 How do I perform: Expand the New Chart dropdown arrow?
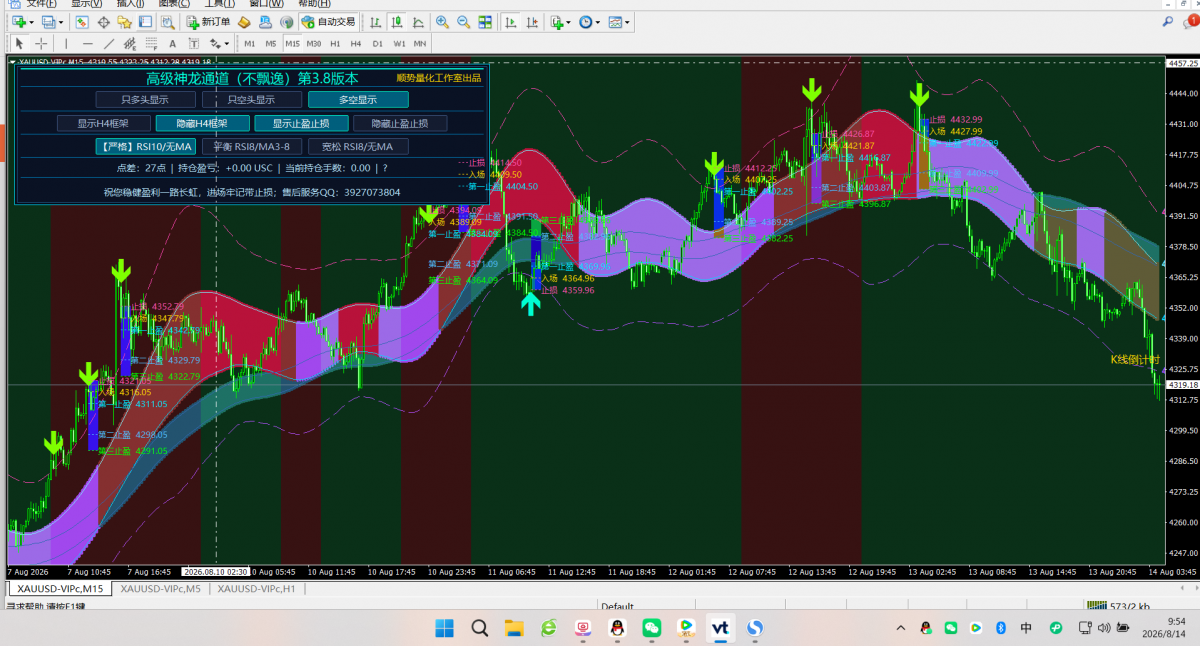click(x=32, y=22)
